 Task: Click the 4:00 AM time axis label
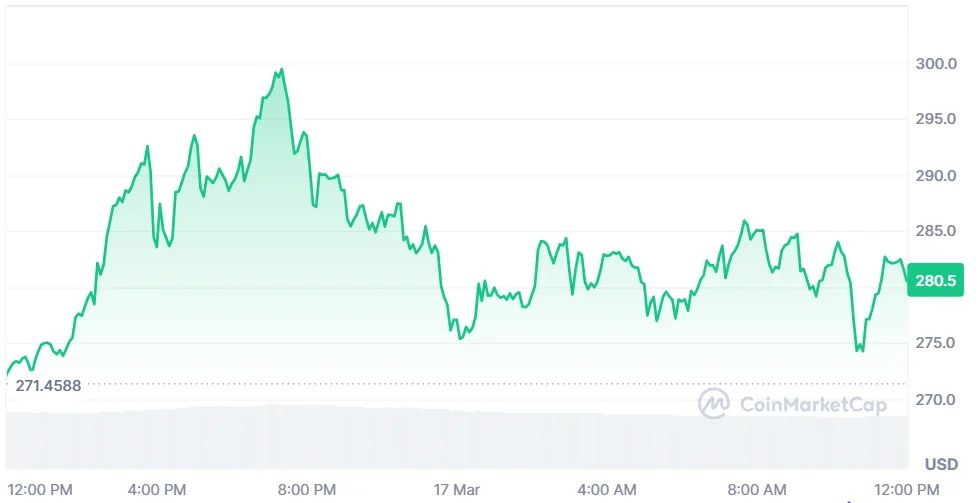click(608, 490)
